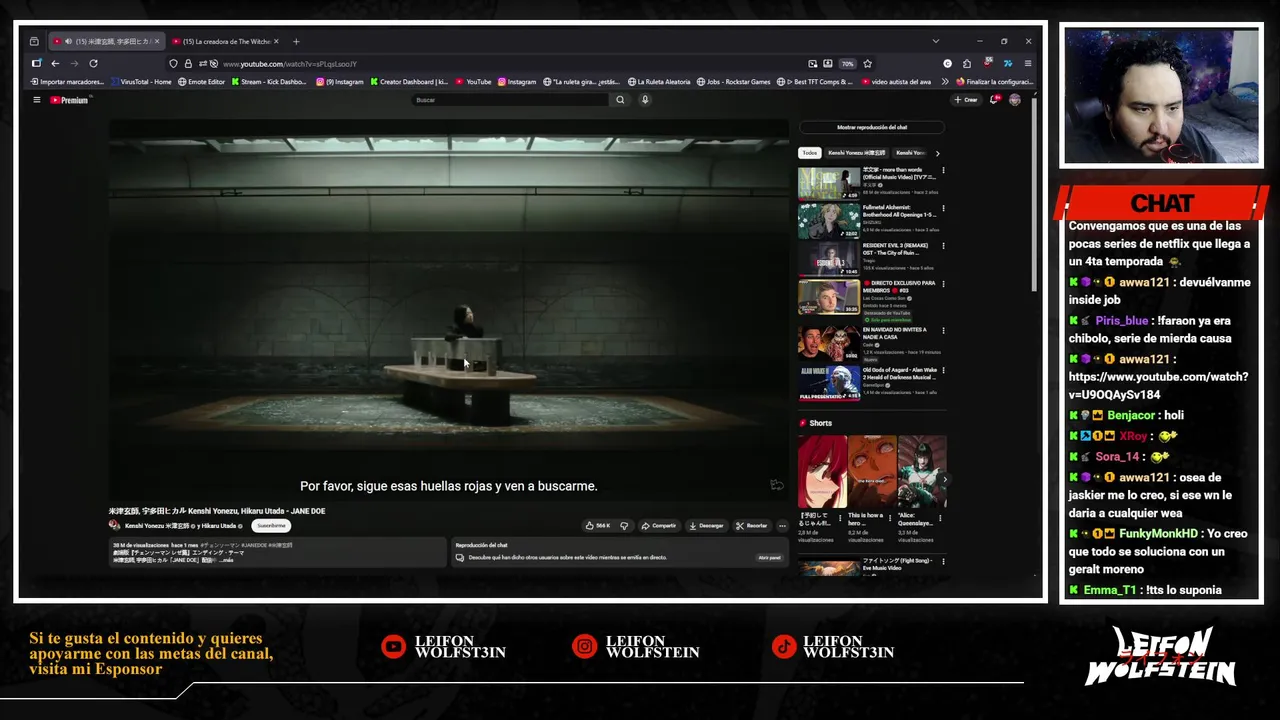The image size is (1280, 720).
Task: Open awwa121's YouTube link in stream chat
Action: point(1158,386)
